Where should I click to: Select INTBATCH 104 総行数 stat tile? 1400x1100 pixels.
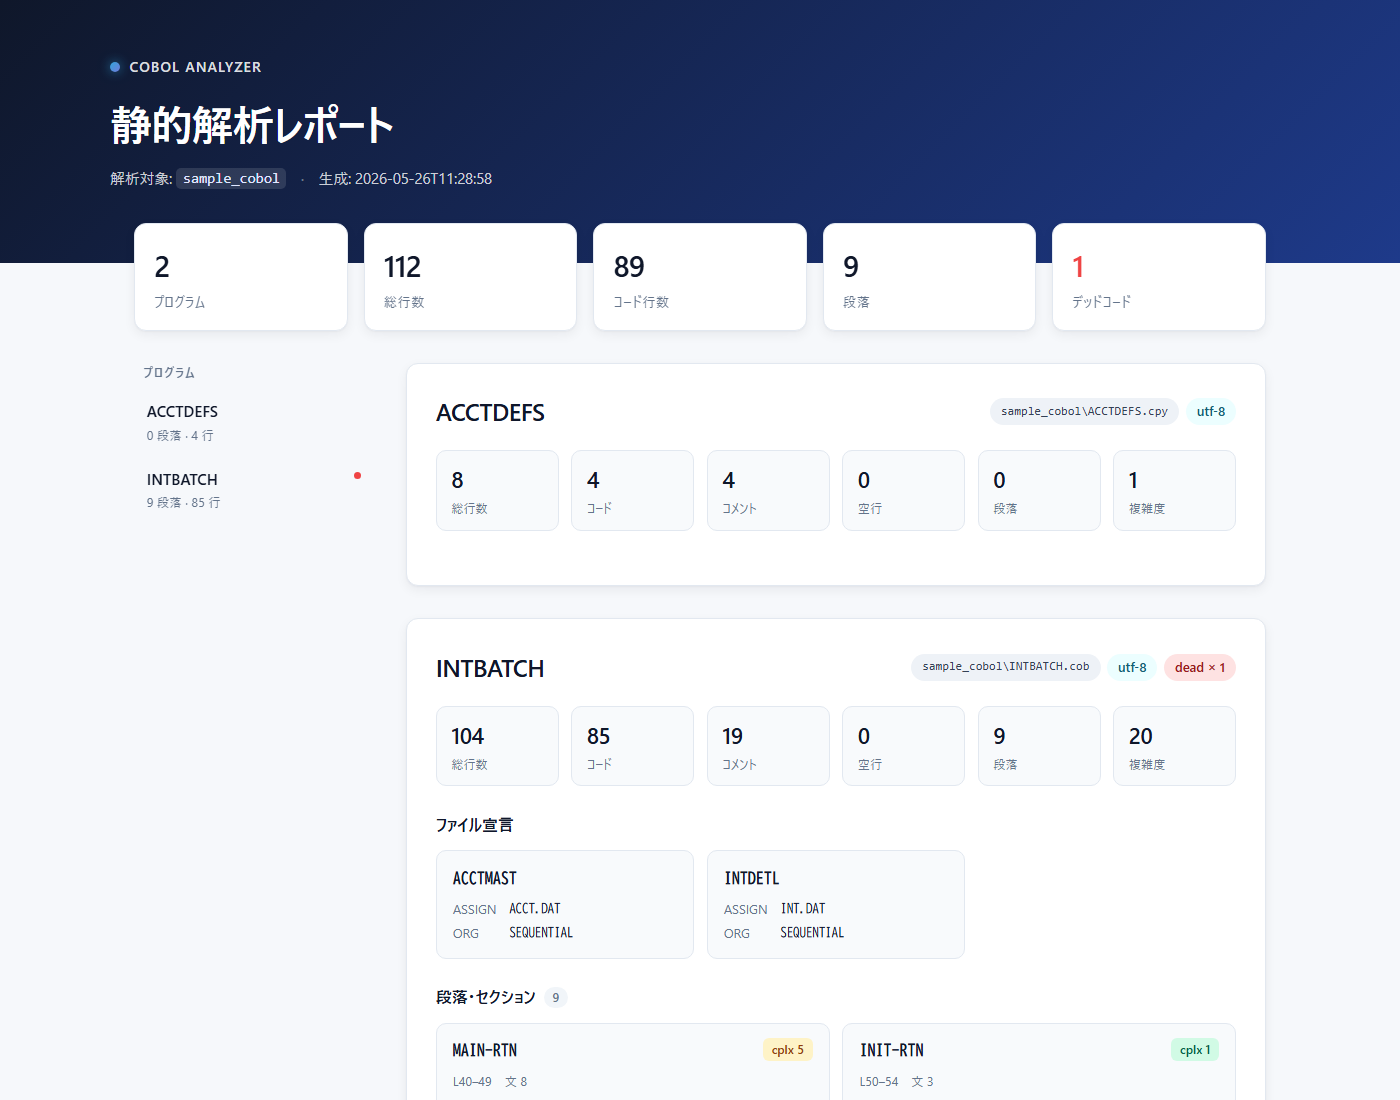497,746
